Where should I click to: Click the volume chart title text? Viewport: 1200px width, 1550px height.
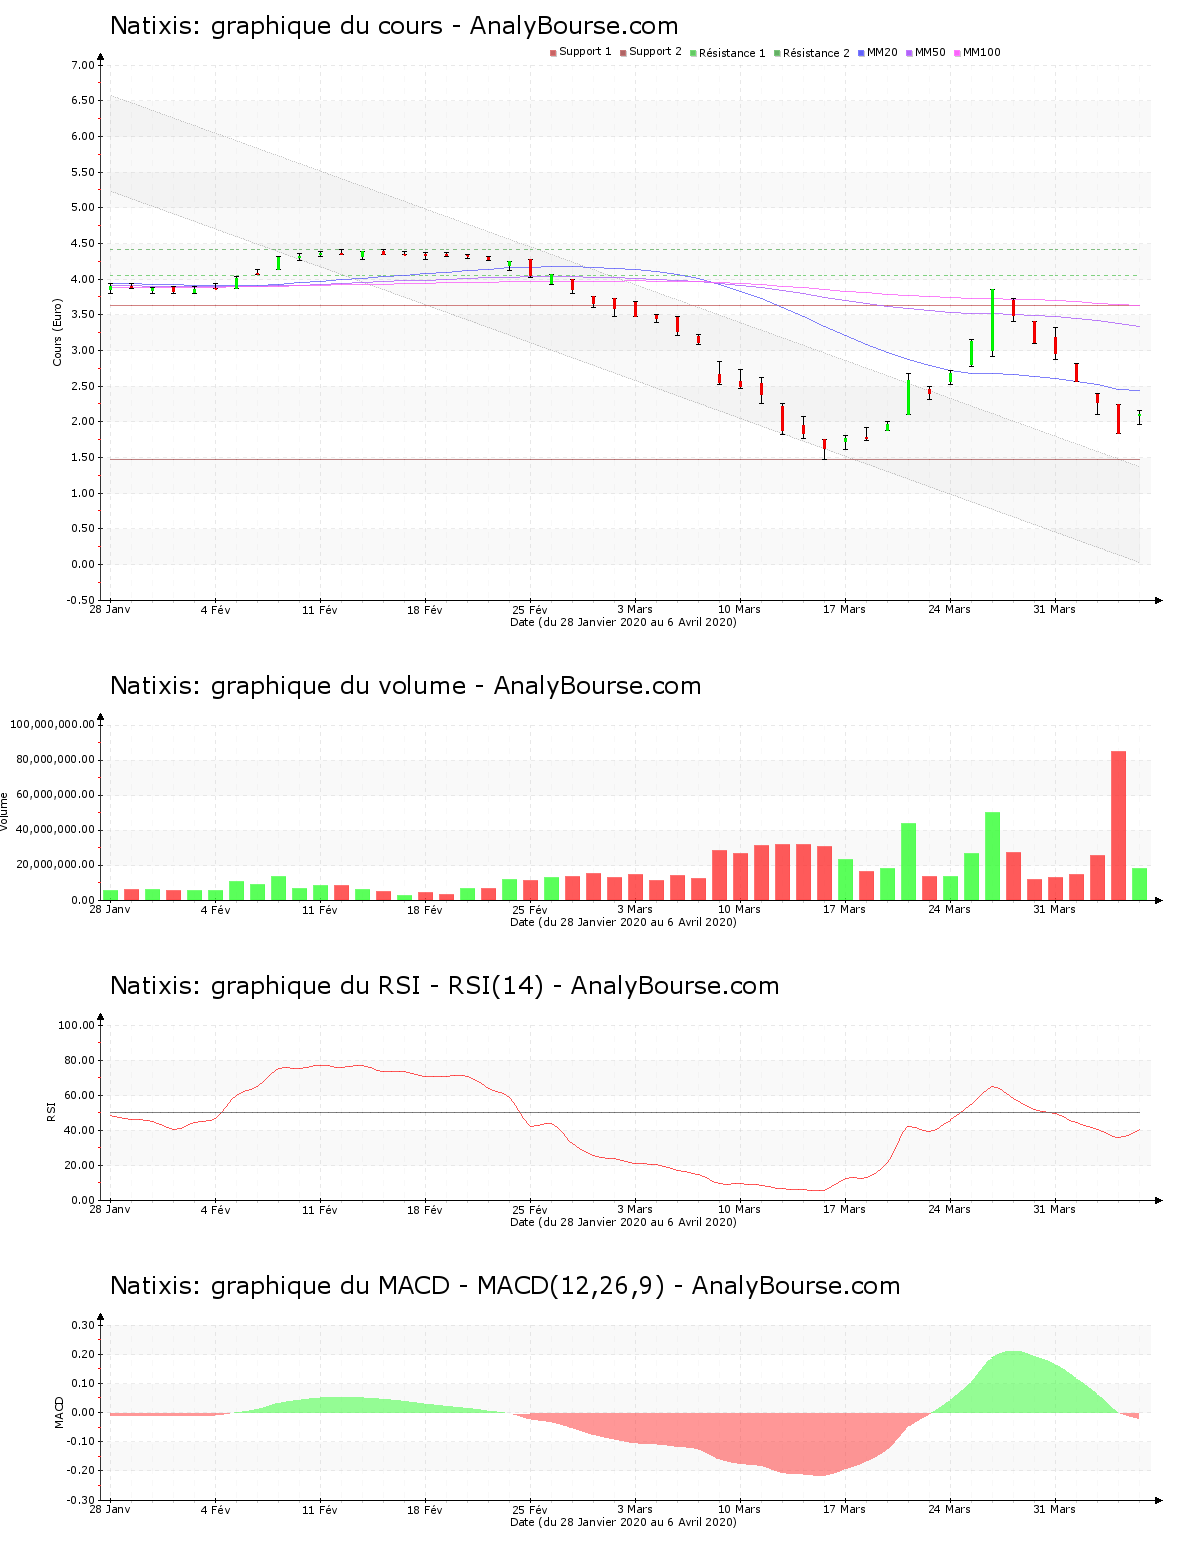coord(405,686)
